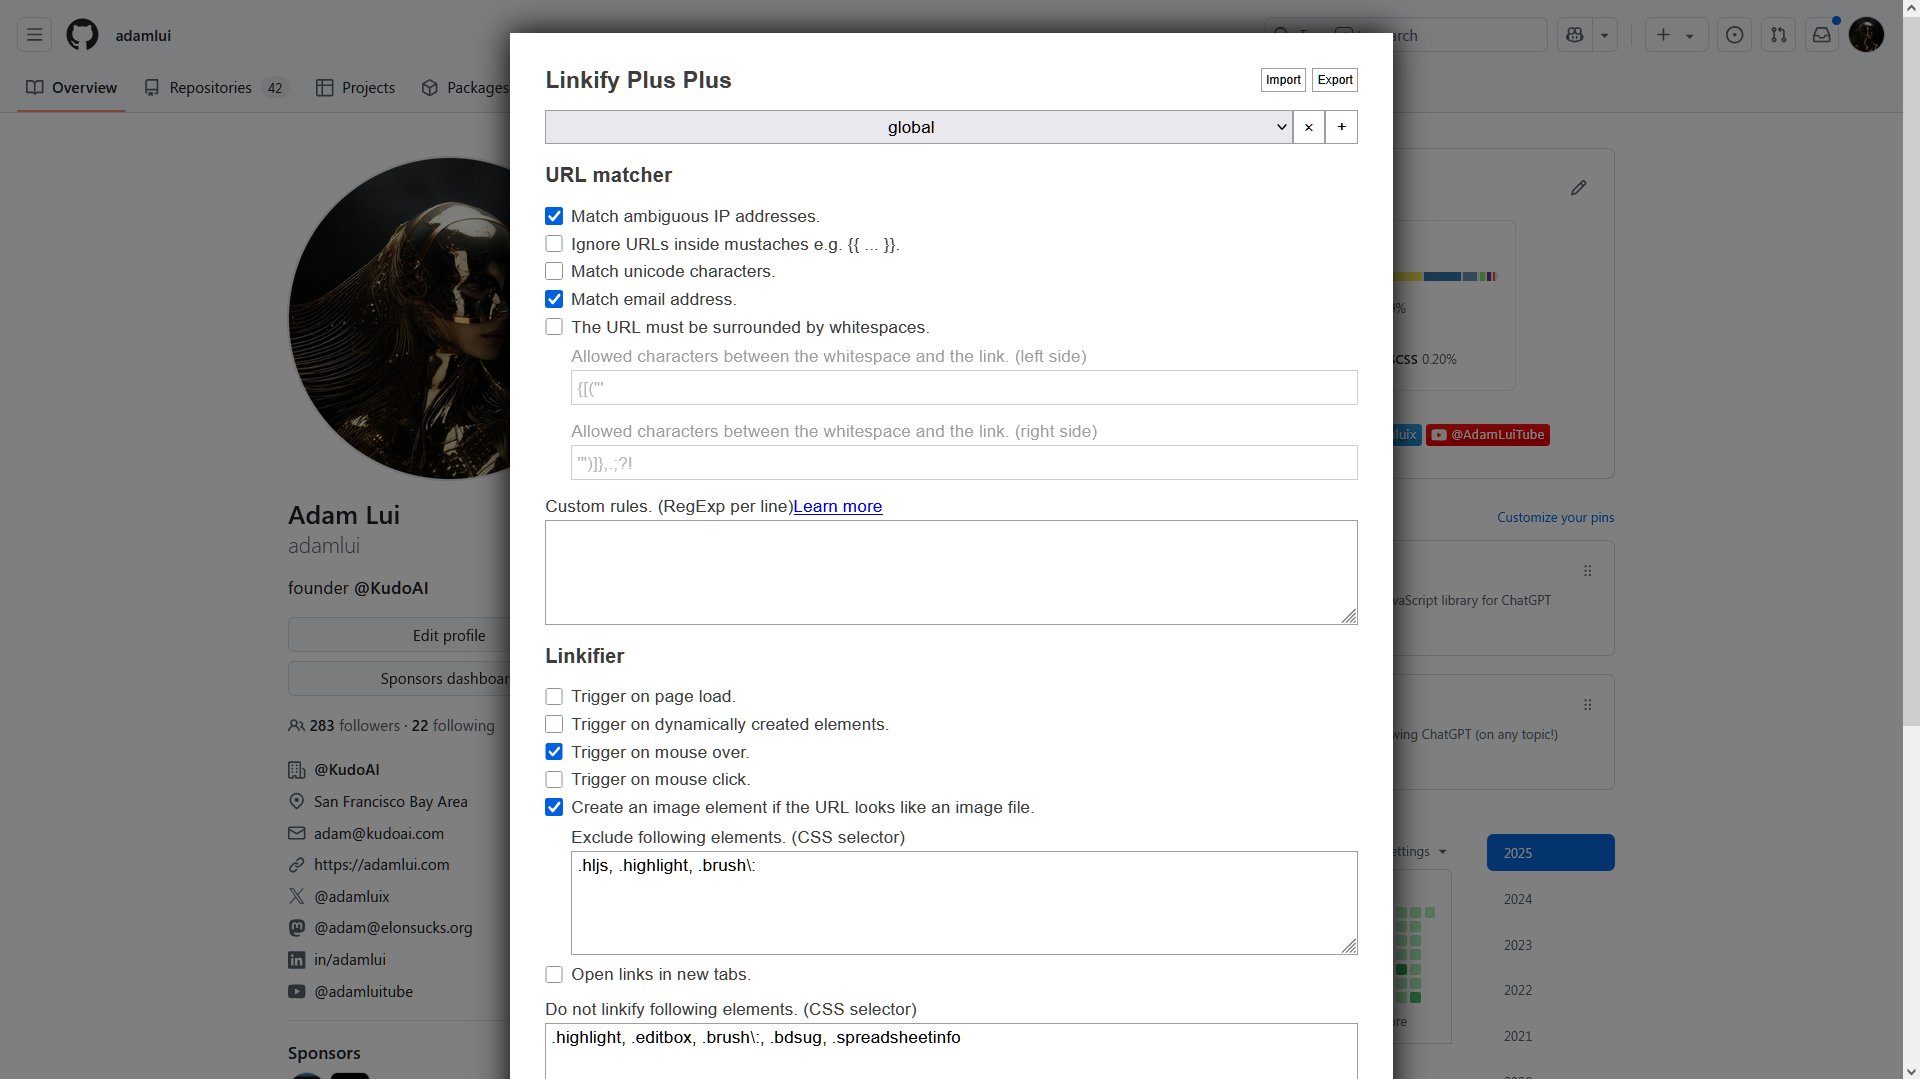Image resolution: width=1920 pixels, height=1079 pixels.
Task: Open the pull requests icon
Action: 1779,35
